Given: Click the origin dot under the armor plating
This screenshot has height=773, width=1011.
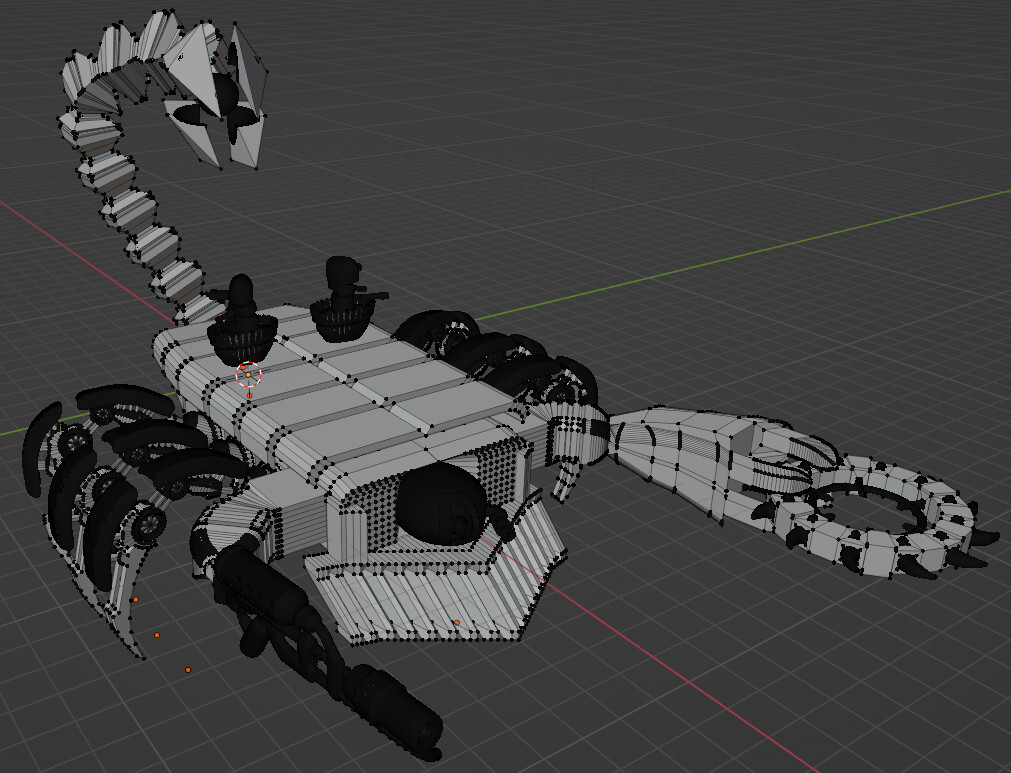Looking at the screenshot, I should click(459, 621).
